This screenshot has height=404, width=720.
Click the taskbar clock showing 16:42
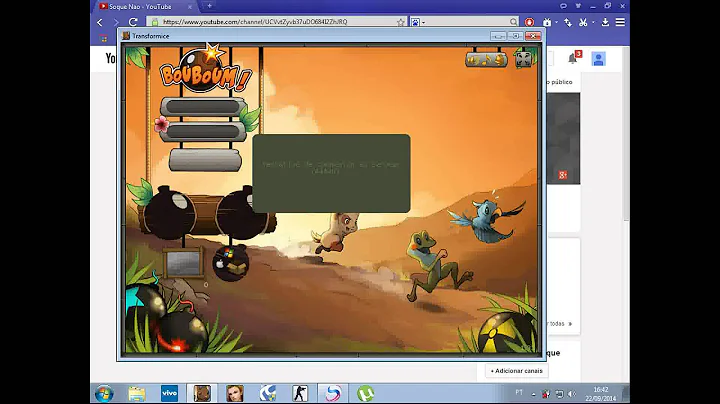pyautogui.click(x=601, y=394)
